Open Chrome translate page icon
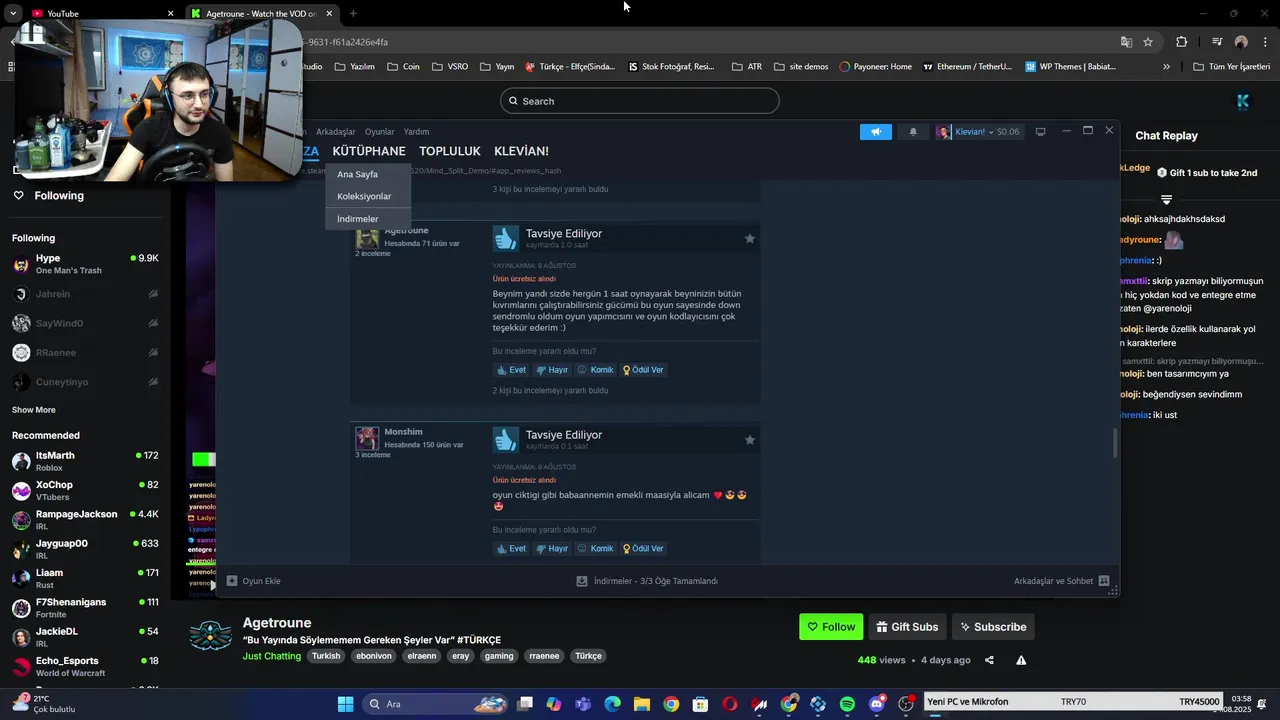The width and height of the screenshot is (1280, 720). (x=1126, y=42)
